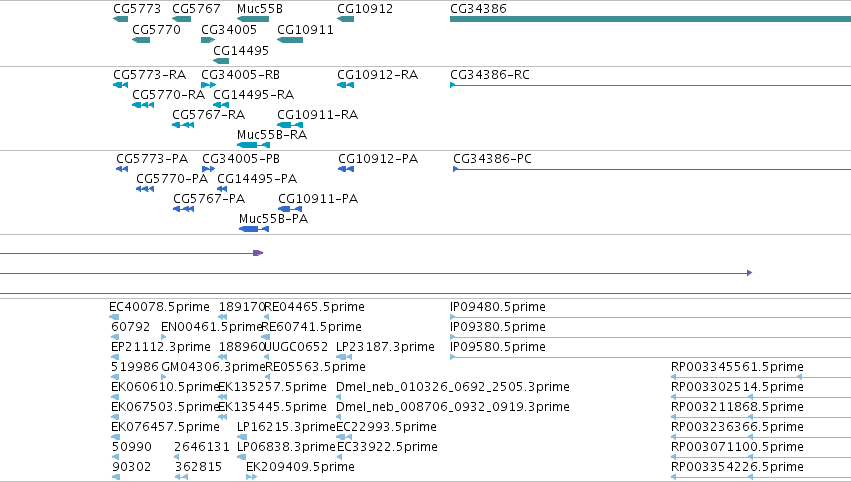This screenshot has width=851, height=482.
Task: Select protein CG5767-PA
Action: 209,199
